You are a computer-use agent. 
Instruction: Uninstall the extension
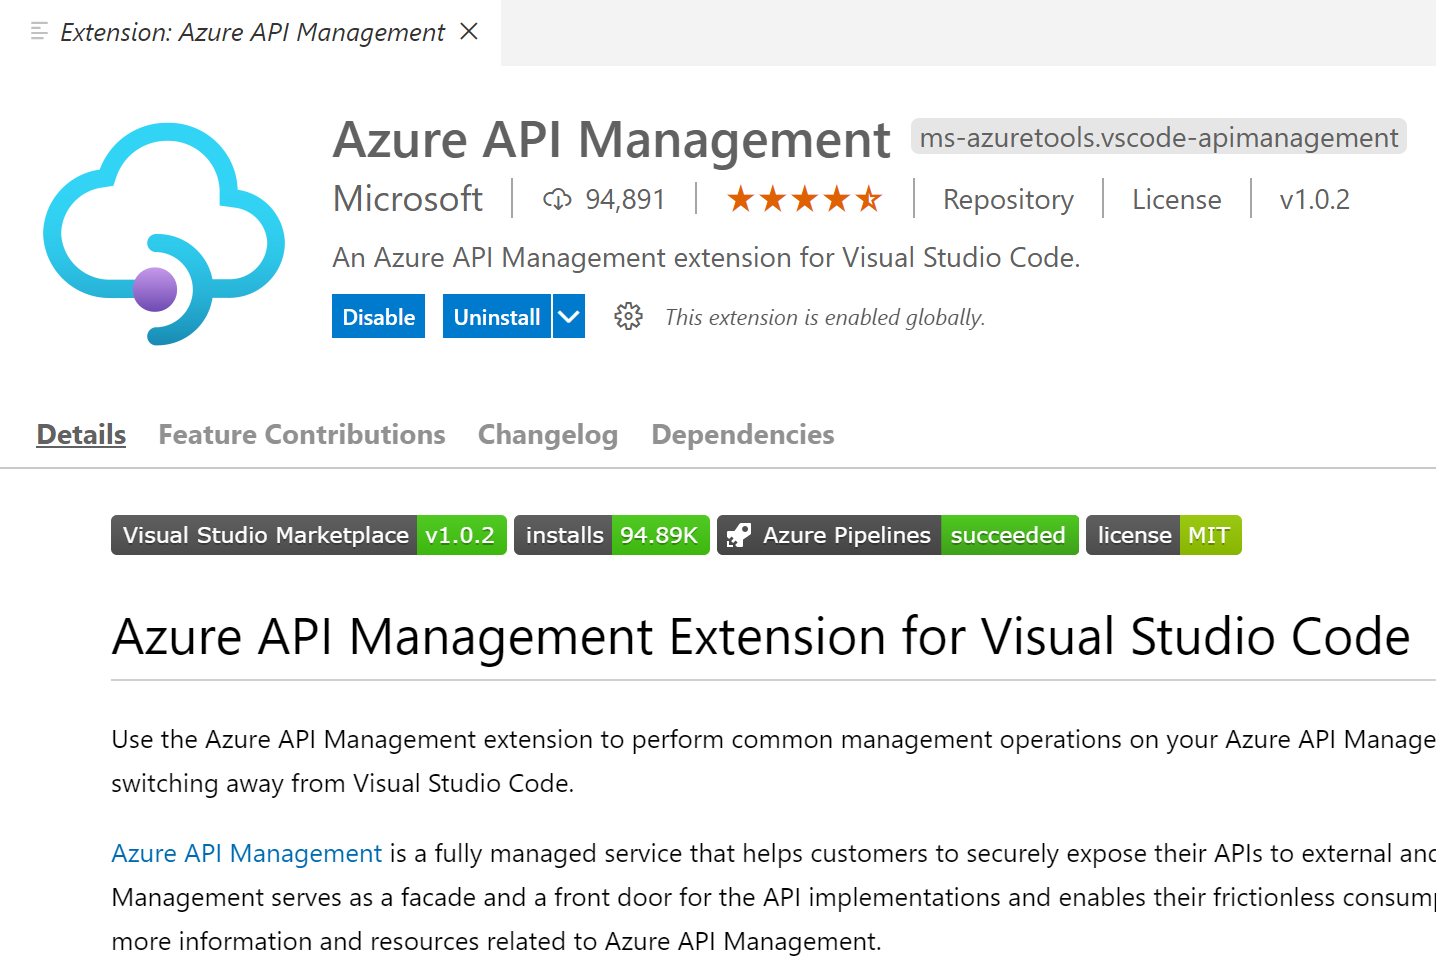click(x=497, y=316)
